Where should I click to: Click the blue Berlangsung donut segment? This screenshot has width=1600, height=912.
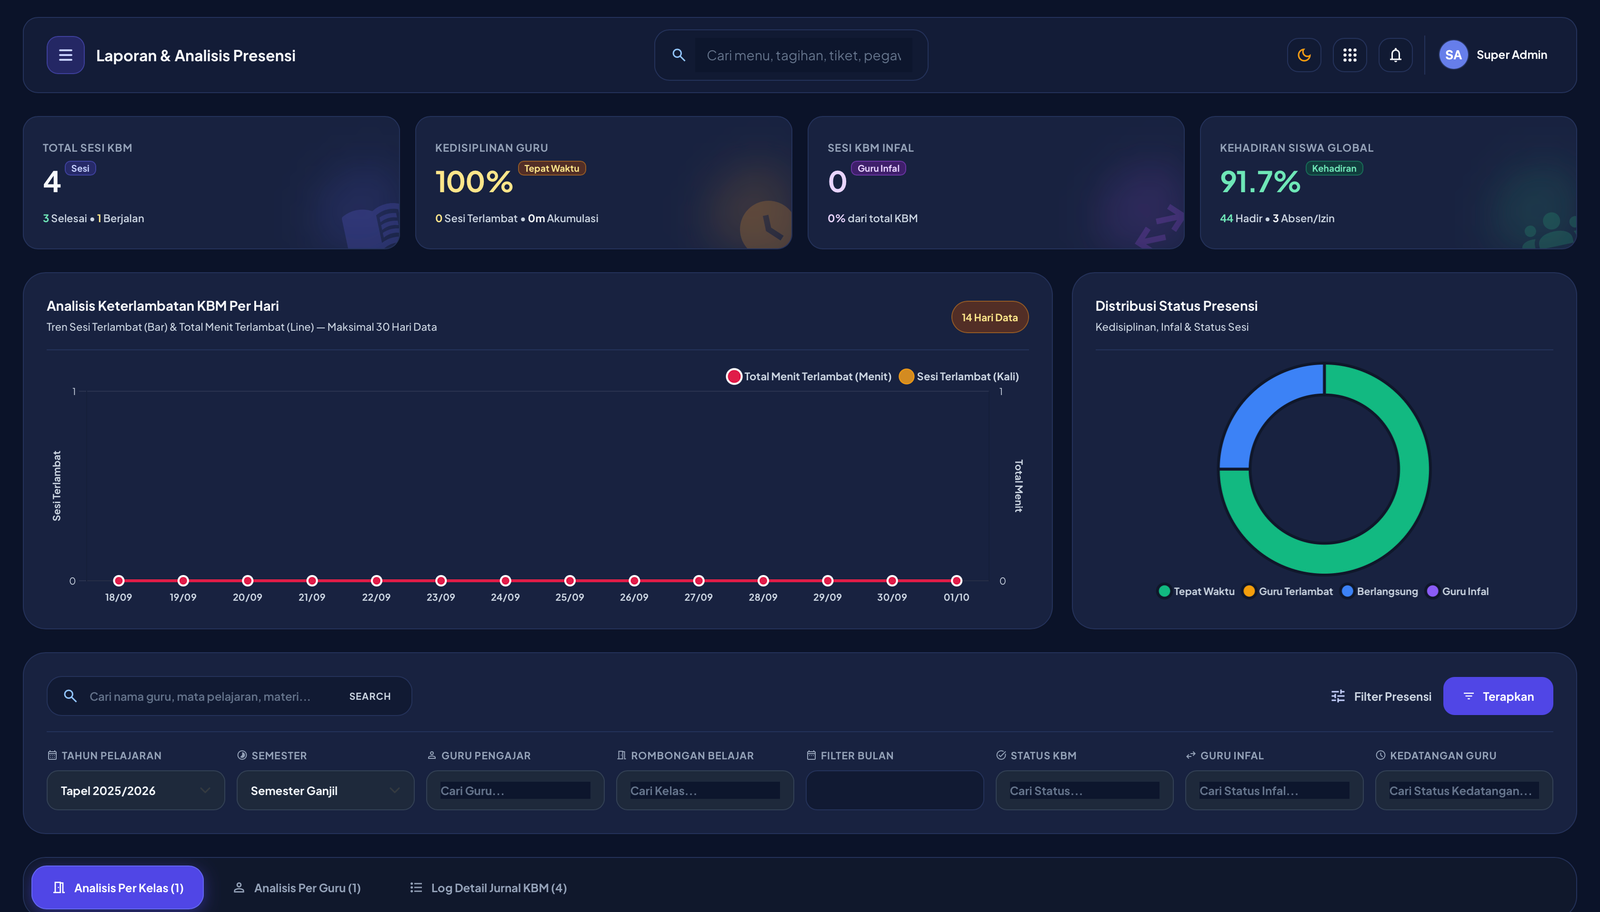1262,405
